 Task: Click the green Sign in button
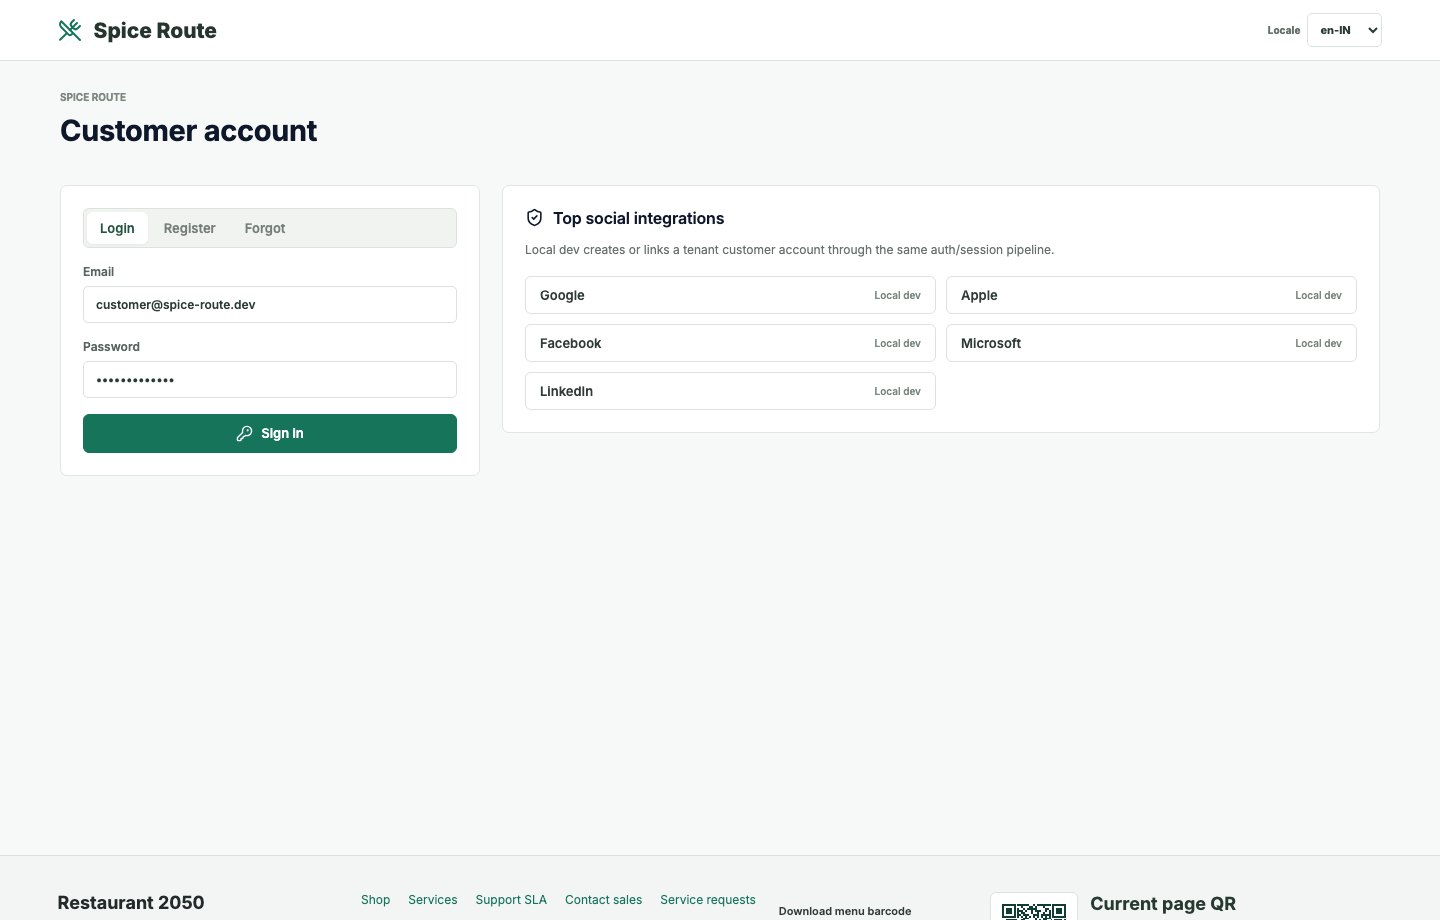click(270, 433)
